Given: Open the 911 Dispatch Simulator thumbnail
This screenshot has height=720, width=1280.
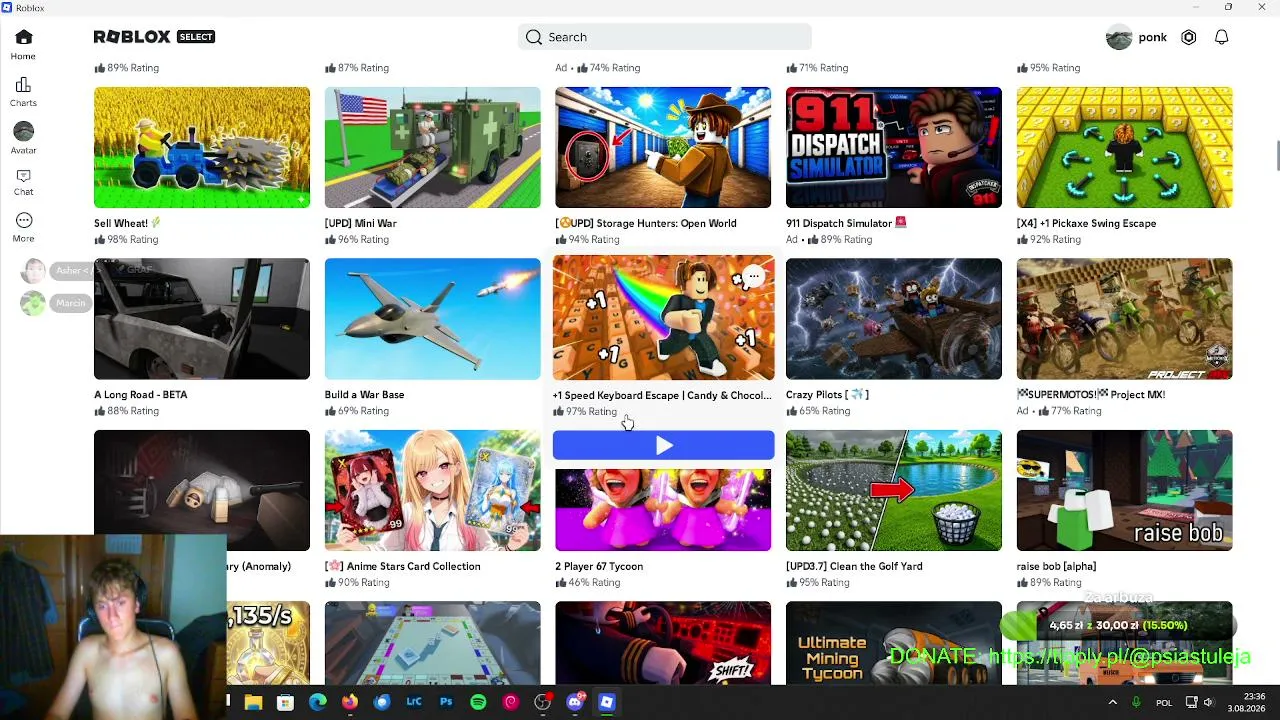Looking at the screenshot, I should pos(893,147).
